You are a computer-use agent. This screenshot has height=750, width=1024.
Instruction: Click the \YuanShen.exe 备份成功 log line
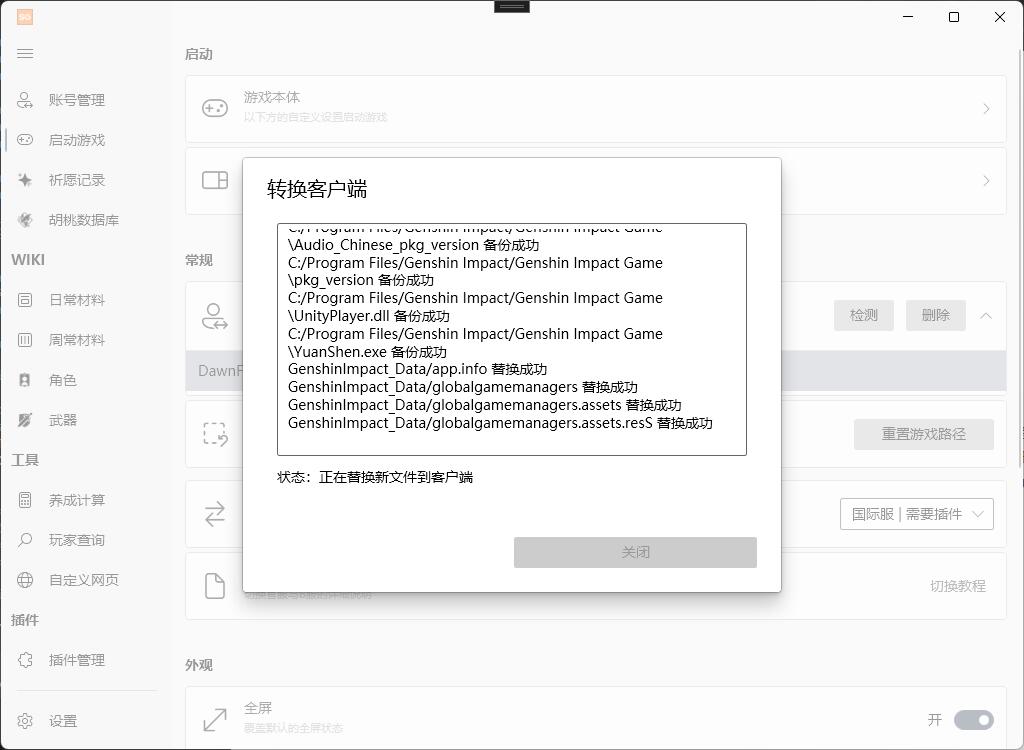click(x=368, y=352)
